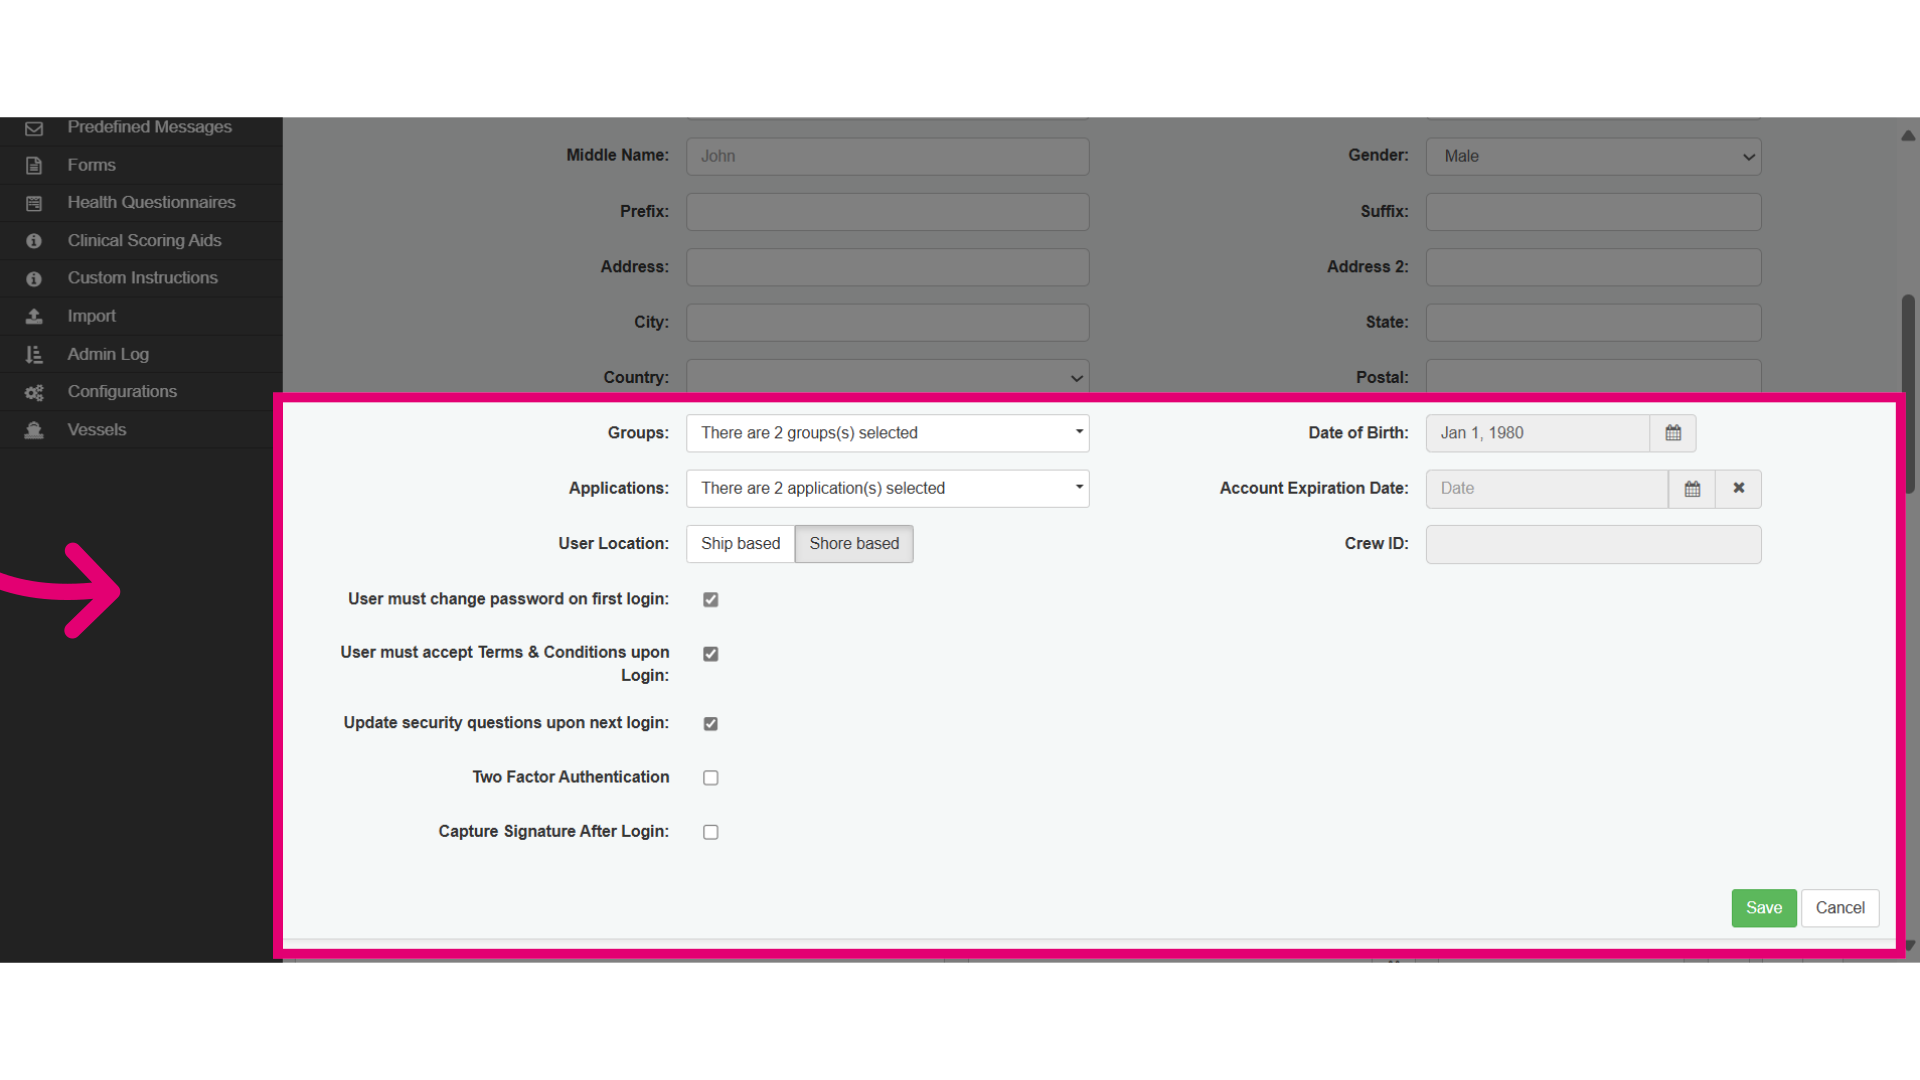
Task: Enable Capture Signature After Login checkbox
Action: [711, 832]
